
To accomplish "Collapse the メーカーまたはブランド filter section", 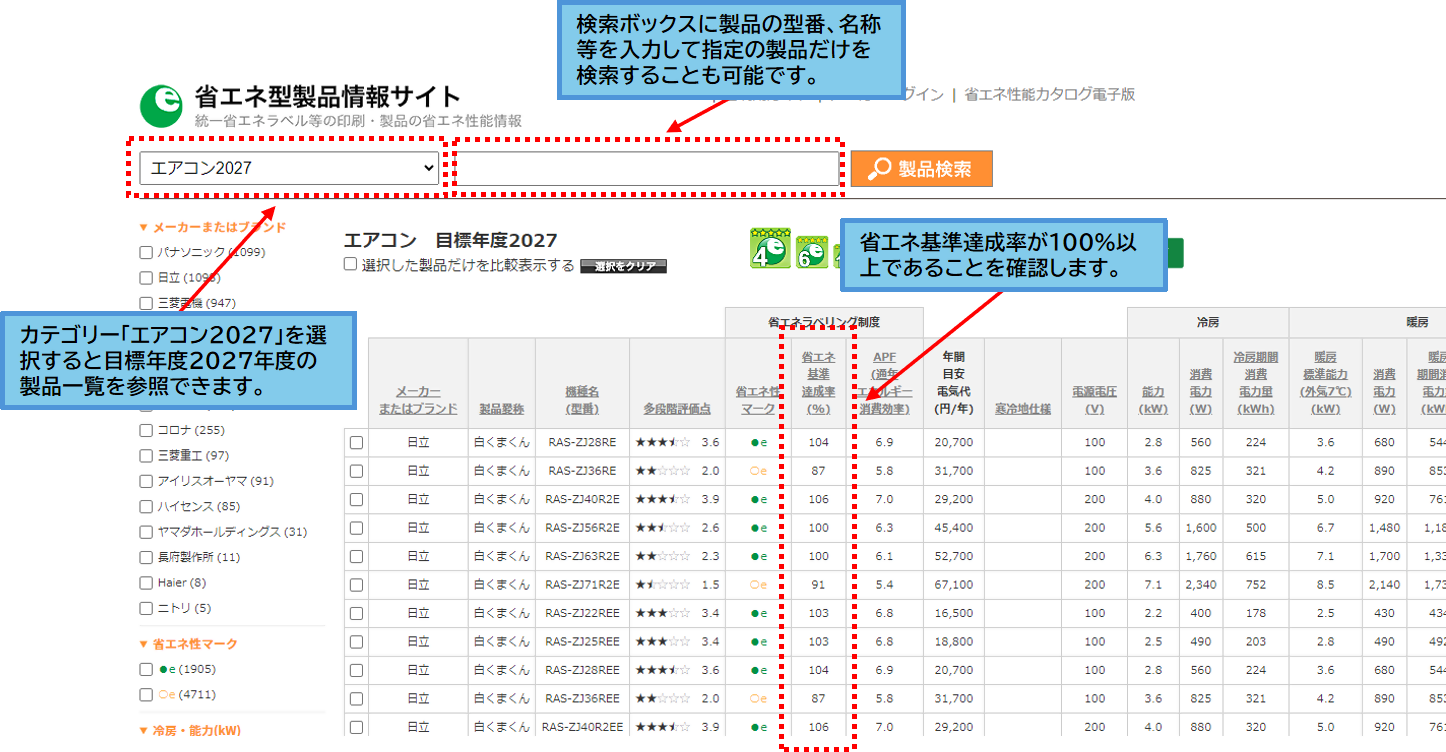I will (212, 227).
